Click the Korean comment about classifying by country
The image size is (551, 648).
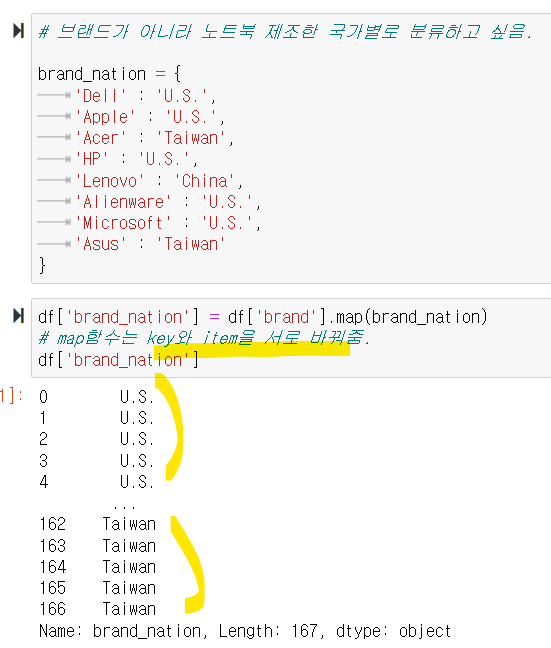[x=285, y=31]
